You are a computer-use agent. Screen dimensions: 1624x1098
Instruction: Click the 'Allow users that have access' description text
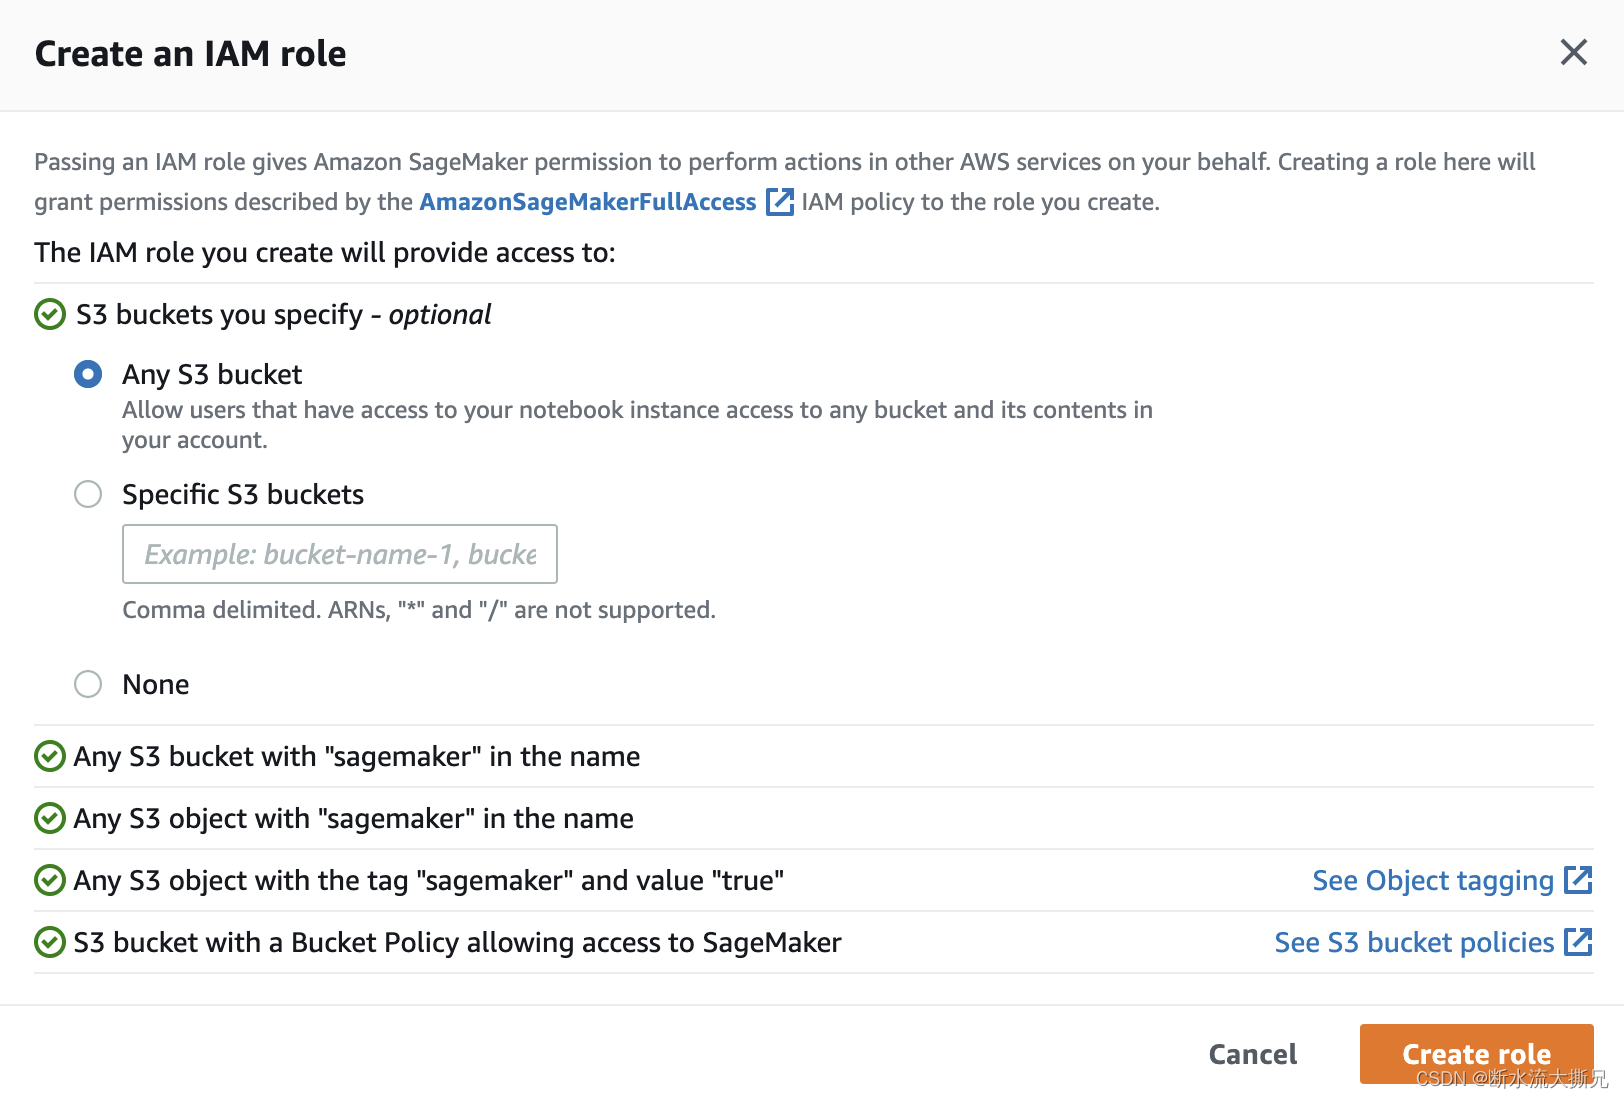637,425
